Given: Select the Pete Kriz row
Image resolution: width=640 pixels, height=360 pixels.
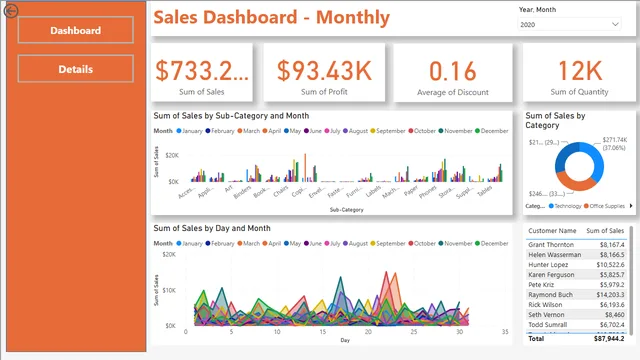Looking at the screenshot, I should point(576,284).
